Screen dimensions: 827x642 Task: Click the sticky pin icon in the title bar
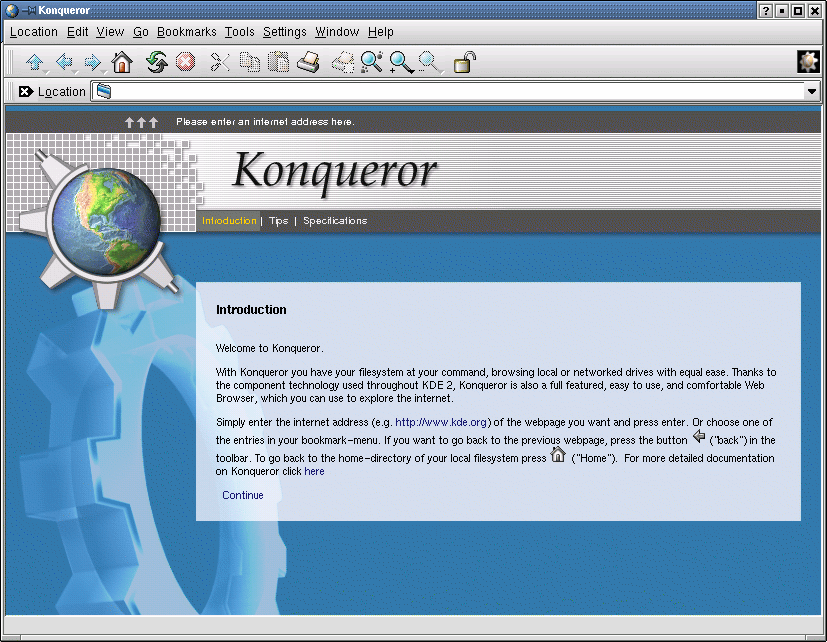(28, 11)
